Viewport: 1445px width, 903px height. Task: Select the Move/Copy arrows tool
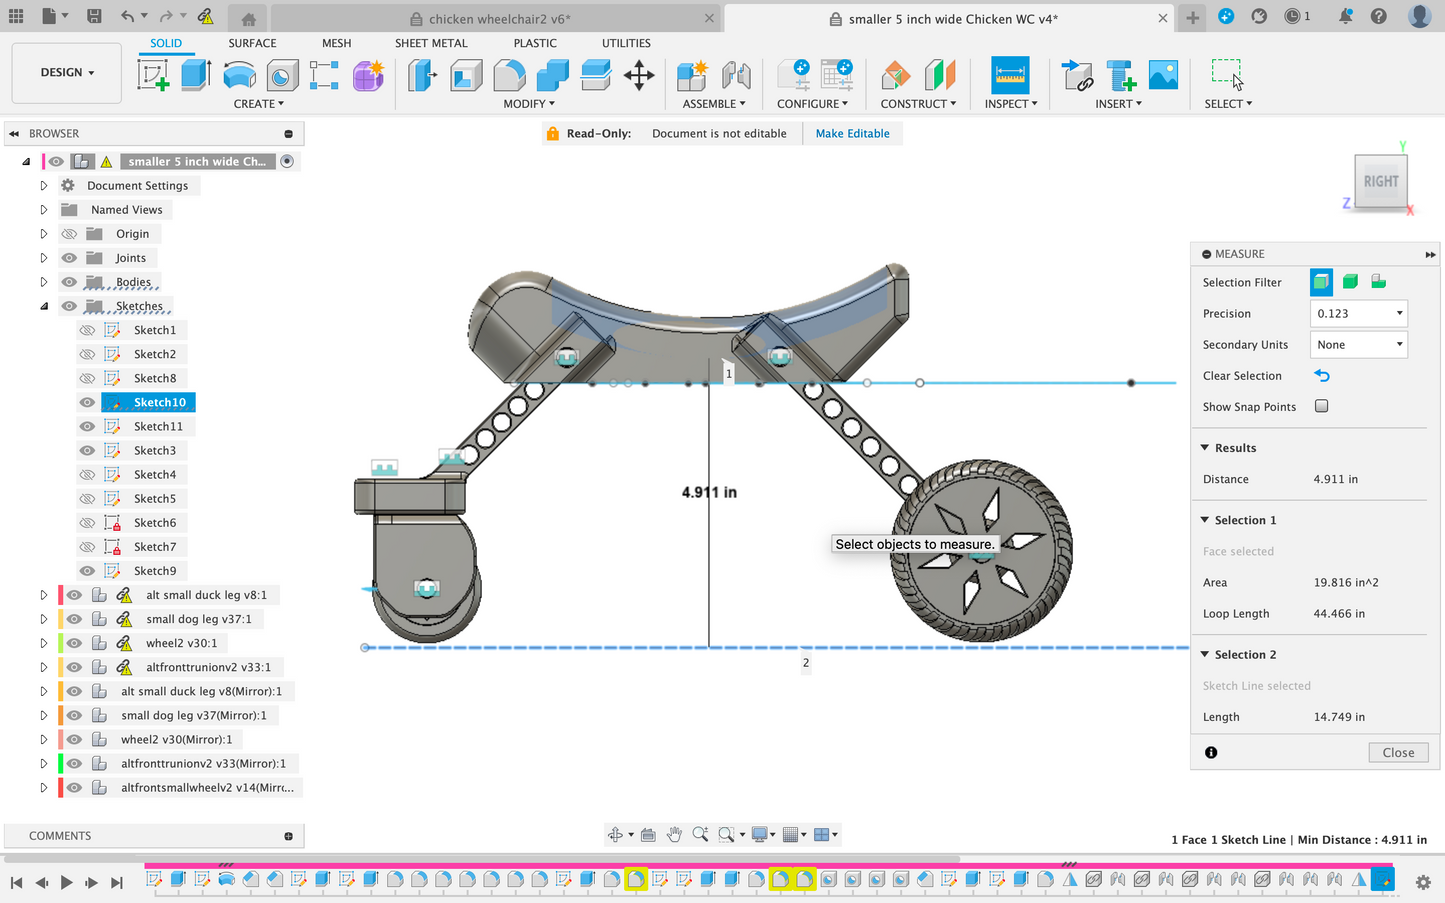(638, 75)
